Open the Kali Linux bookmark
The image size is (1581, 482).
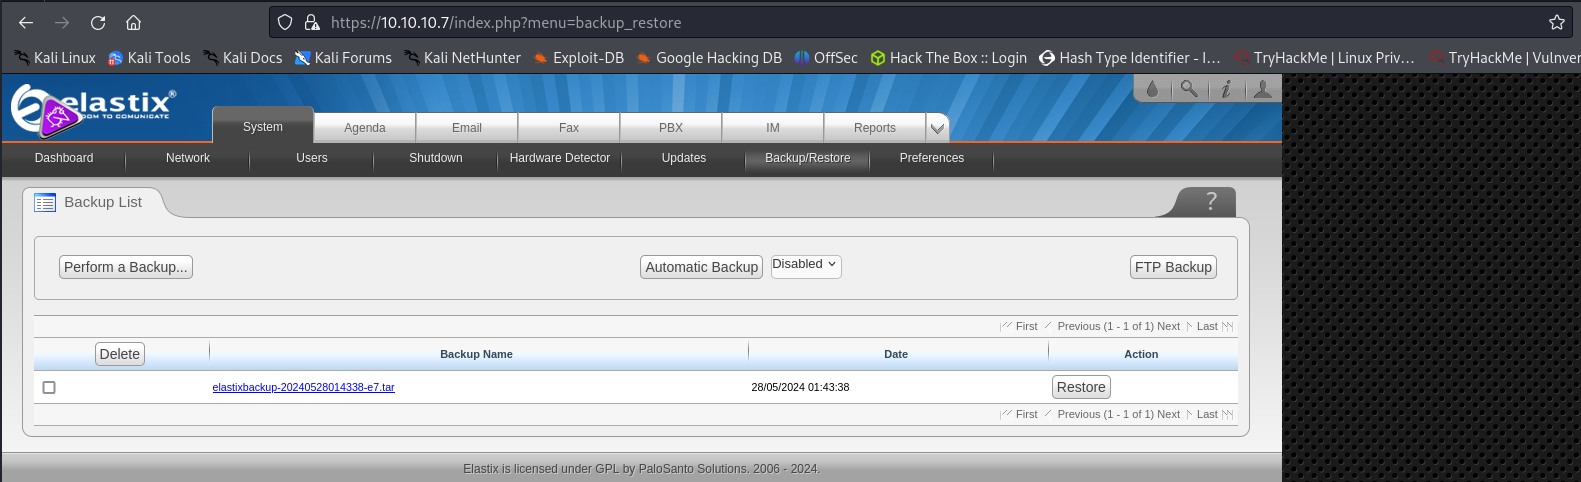coord(55,58)
